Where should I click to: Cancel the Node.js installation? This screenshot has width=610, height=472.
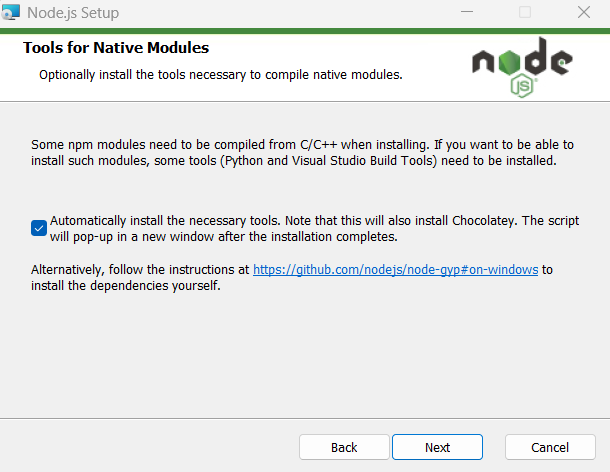point(550,447)
